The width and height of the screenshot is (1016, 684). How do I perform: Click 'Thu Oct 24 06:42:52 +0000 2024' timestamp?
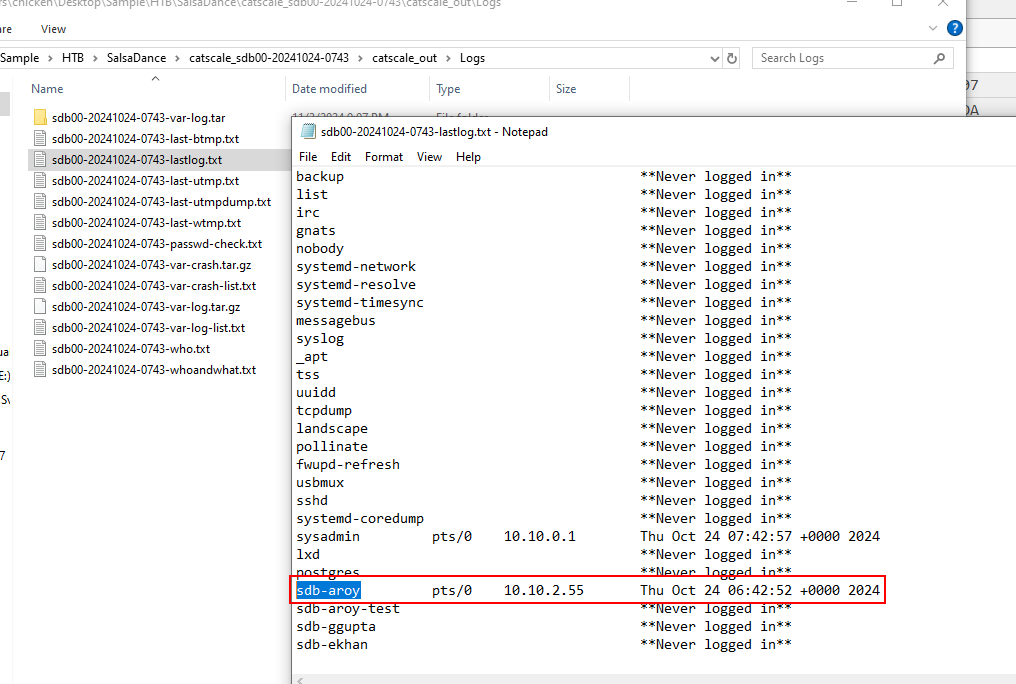760,590
